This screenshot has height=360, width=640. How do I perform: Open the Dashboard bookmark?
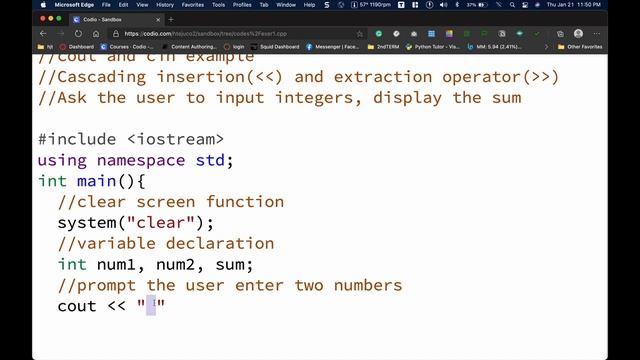click(x=77, y=47)
